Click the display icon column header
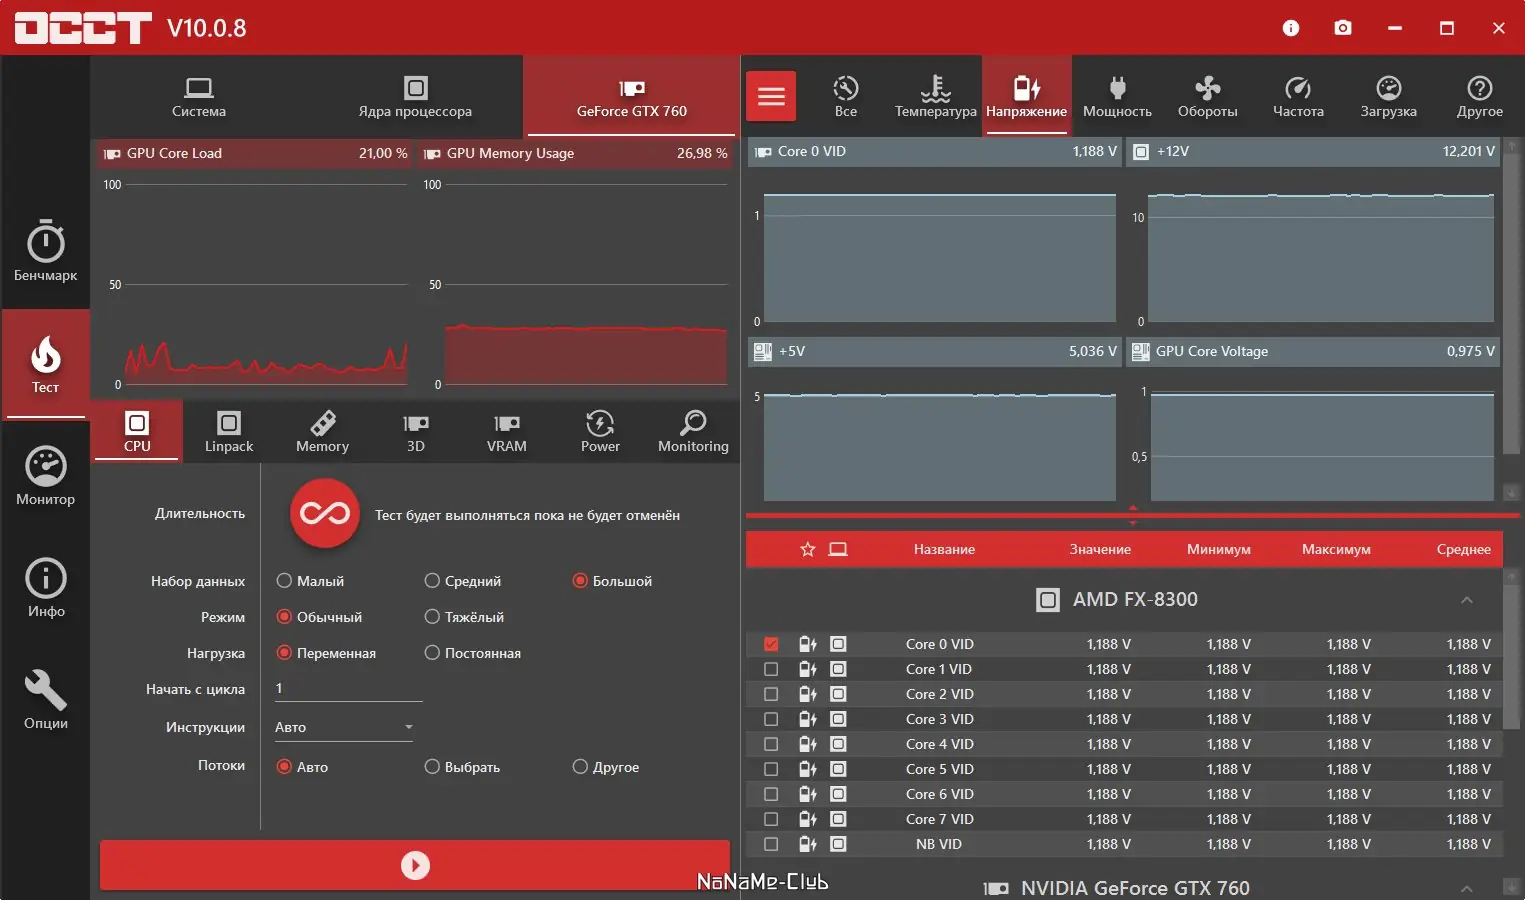 [x=838, y=549]
